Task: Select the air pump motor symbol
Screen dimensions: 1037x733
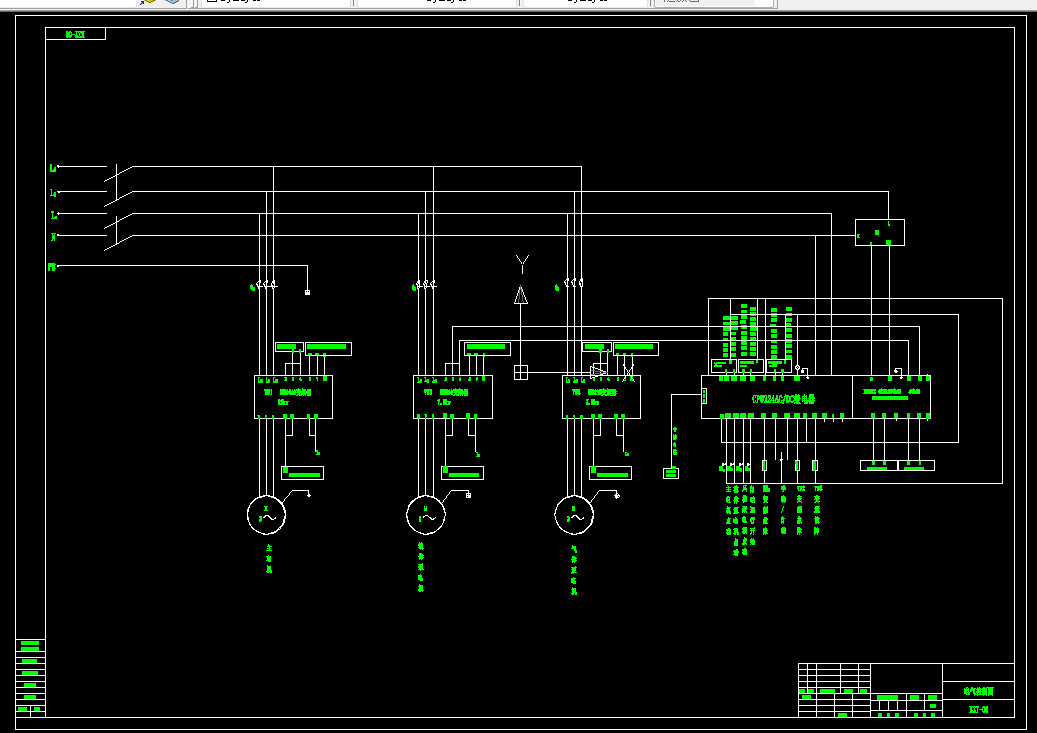Action: (574, 515)
